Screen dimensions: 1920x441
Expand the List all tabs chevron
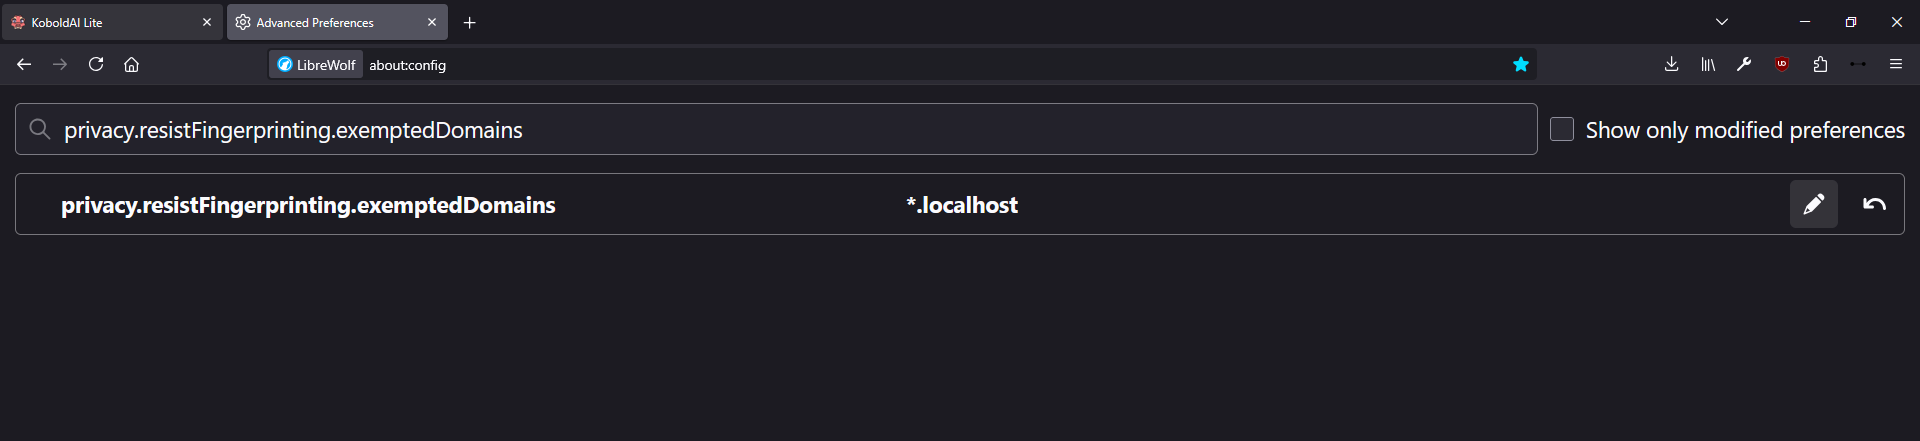pos(1722,22)
